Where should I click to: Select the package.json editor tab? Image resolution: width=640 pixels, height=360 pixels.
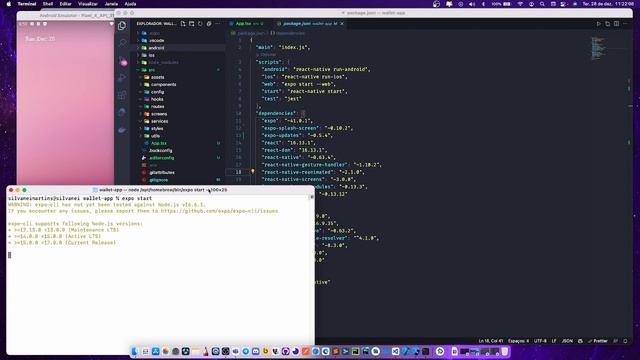309,24
